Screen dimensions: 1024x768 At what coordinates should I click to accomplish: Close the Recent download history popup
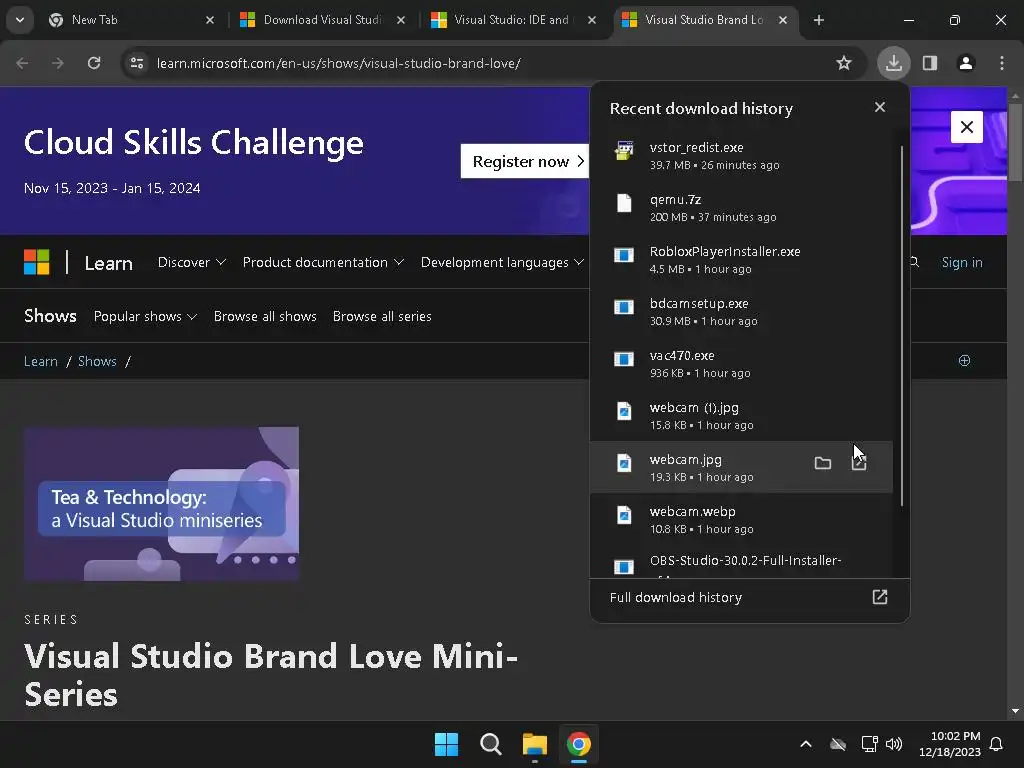(x=880, y=107)
